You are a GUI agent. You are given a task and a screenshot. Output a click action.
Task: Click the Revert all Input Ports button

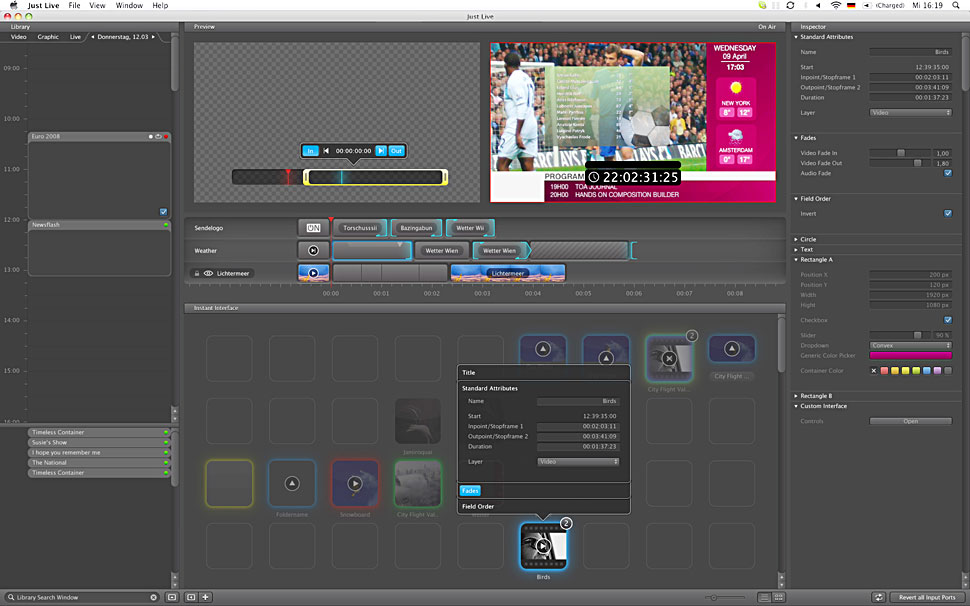click(926, 597)
